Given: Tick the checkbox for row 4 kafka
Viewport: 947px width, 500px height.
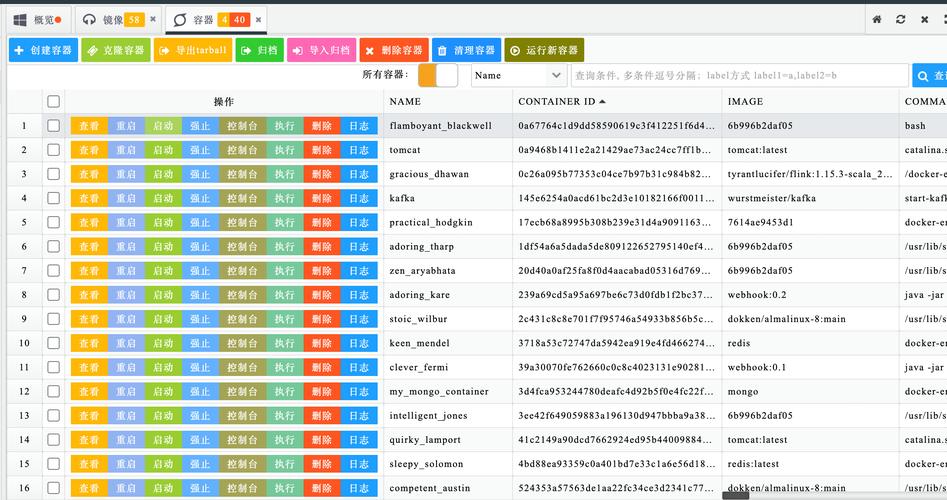Looking at the screenshot, I should click(54, 198).
